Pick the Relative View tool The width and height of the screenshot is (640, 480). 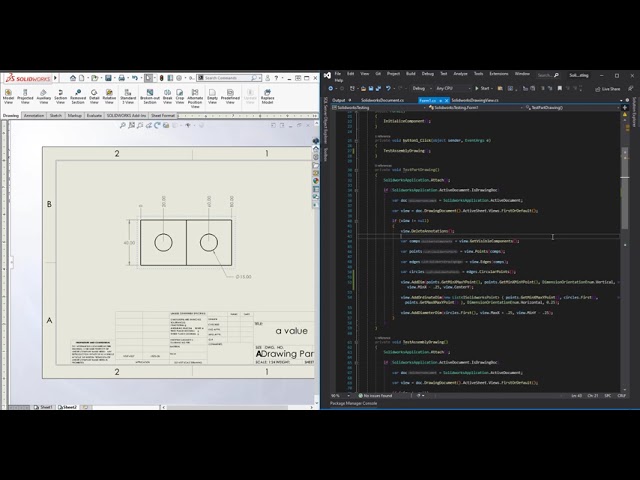click(109, 97)
